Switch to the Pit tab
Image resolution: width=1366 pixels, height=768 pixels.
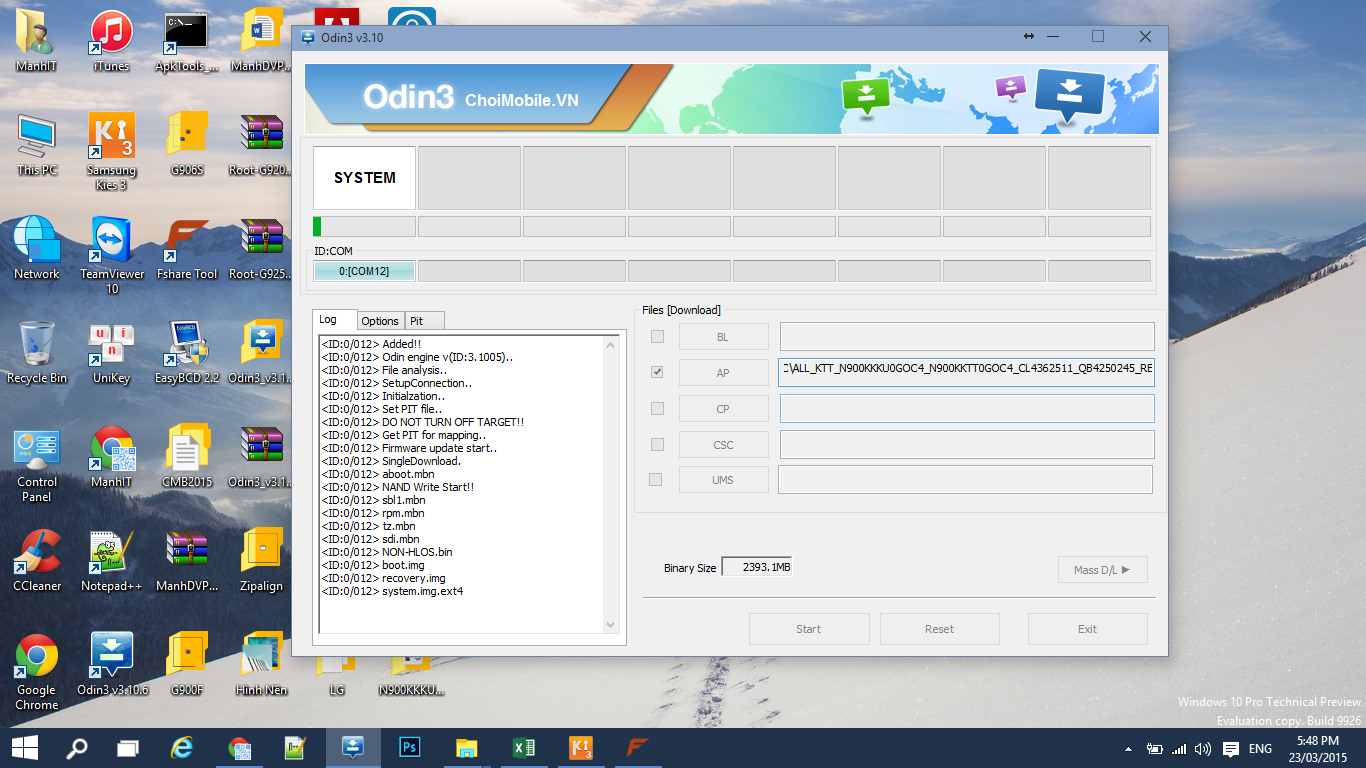(x=424, y=321)
